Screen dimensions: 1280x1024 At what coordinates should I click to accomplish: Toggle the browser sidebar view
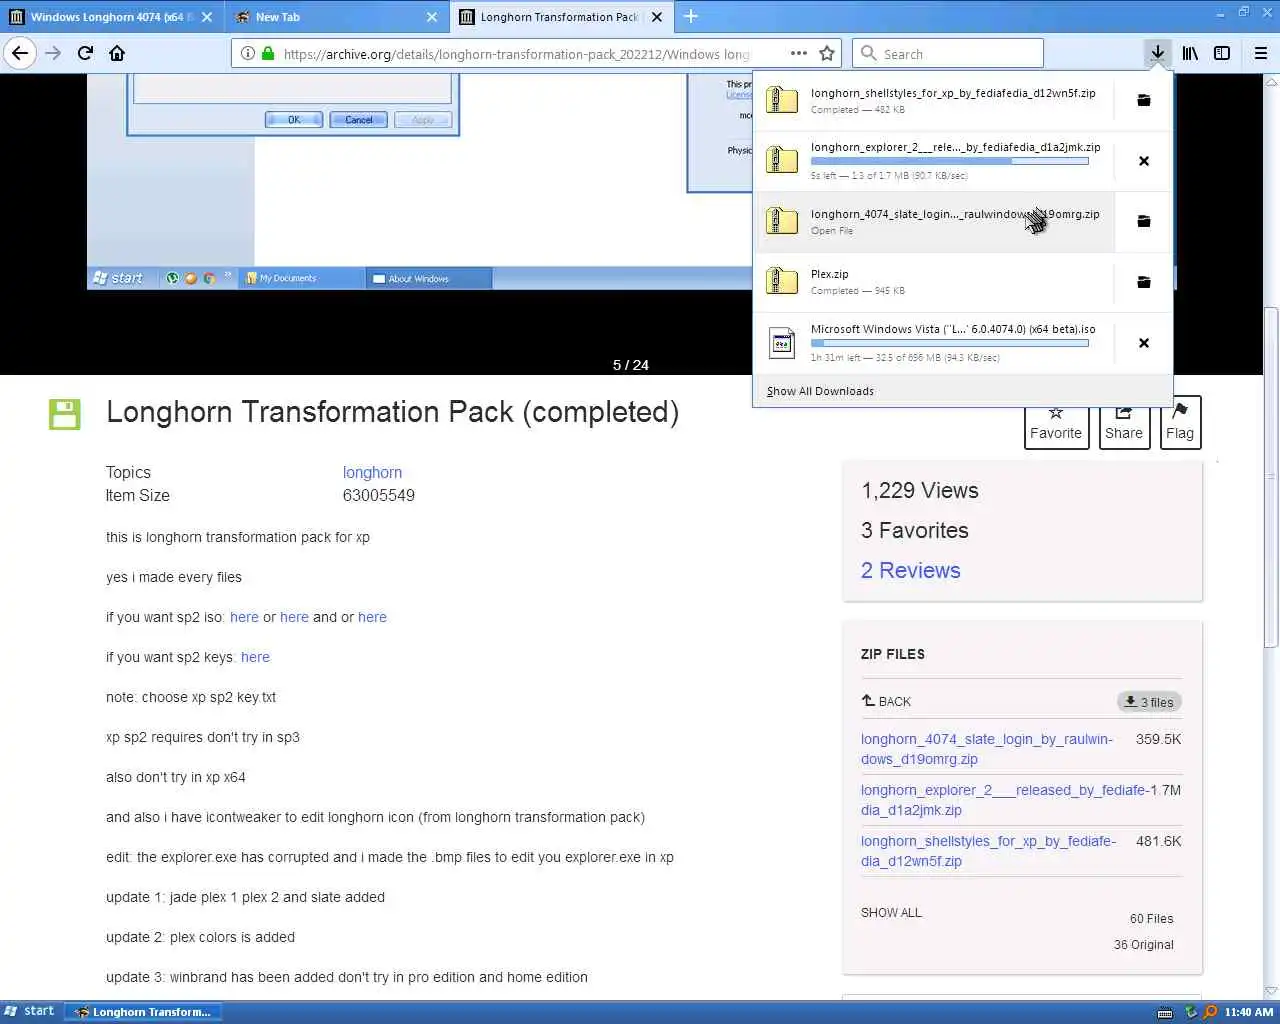(1222, 53)
